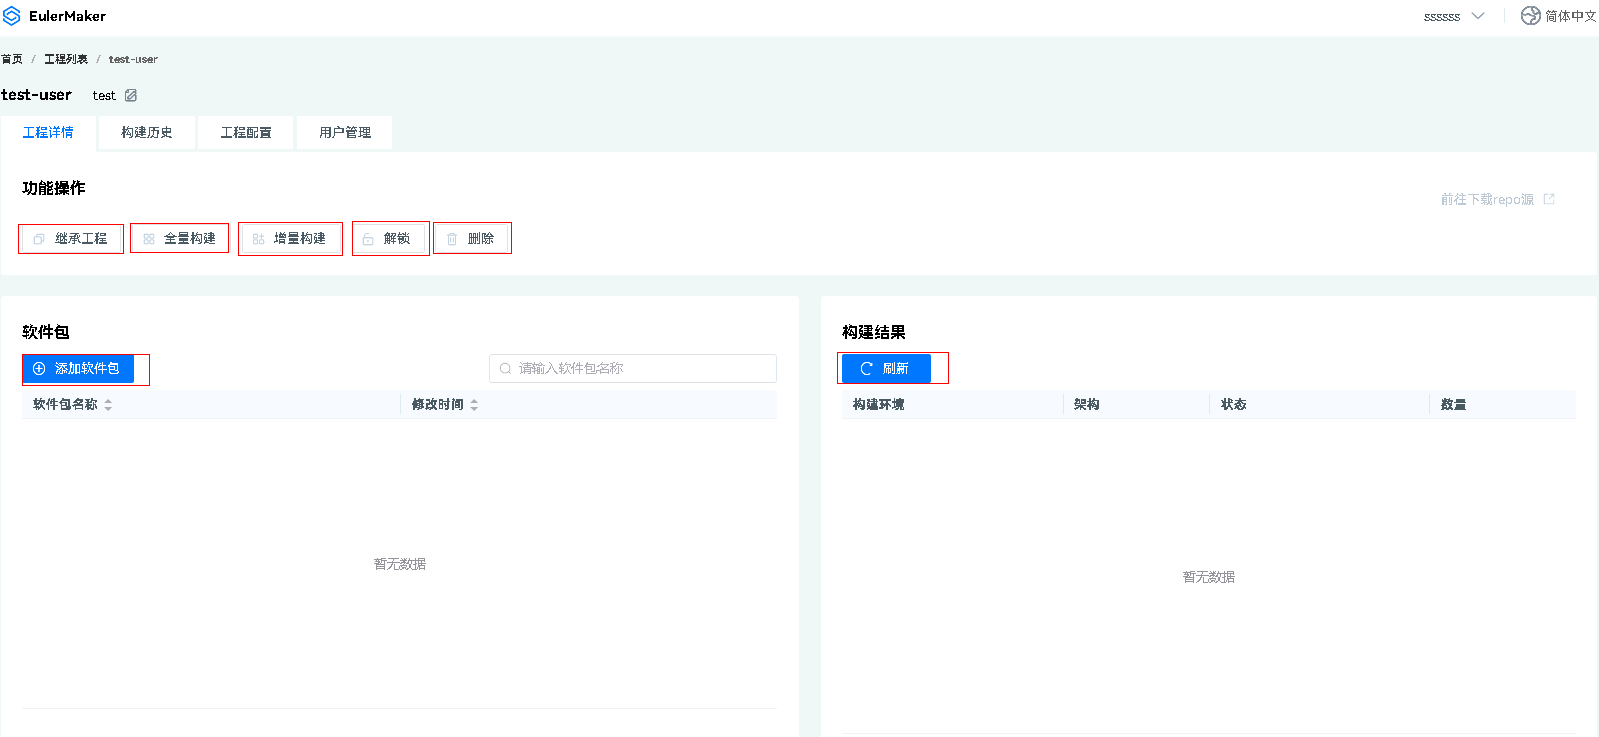
Task: Click the 继承工程 button
Action: (71, 239)
